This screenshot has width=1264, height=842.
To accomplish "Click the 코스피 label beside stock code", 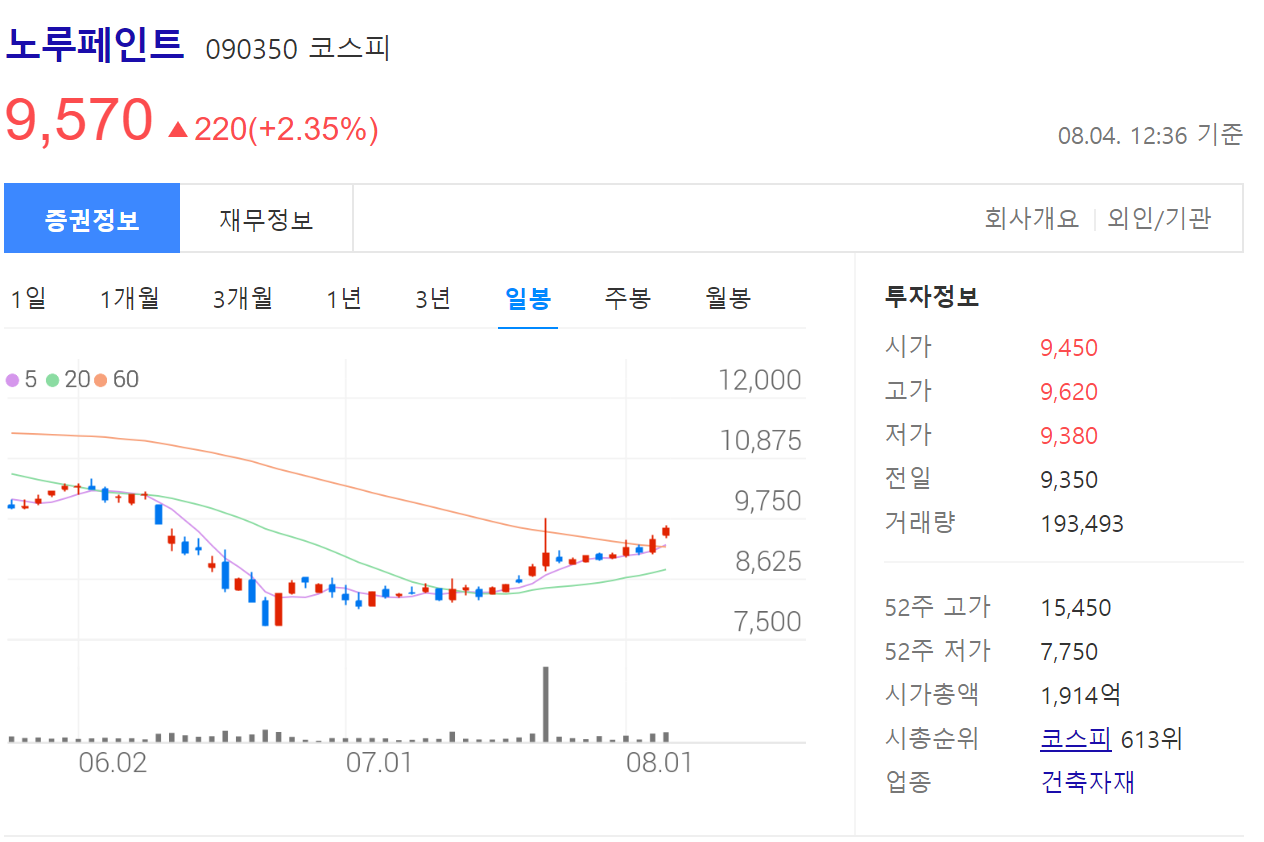I will click(x=348, y=49).
